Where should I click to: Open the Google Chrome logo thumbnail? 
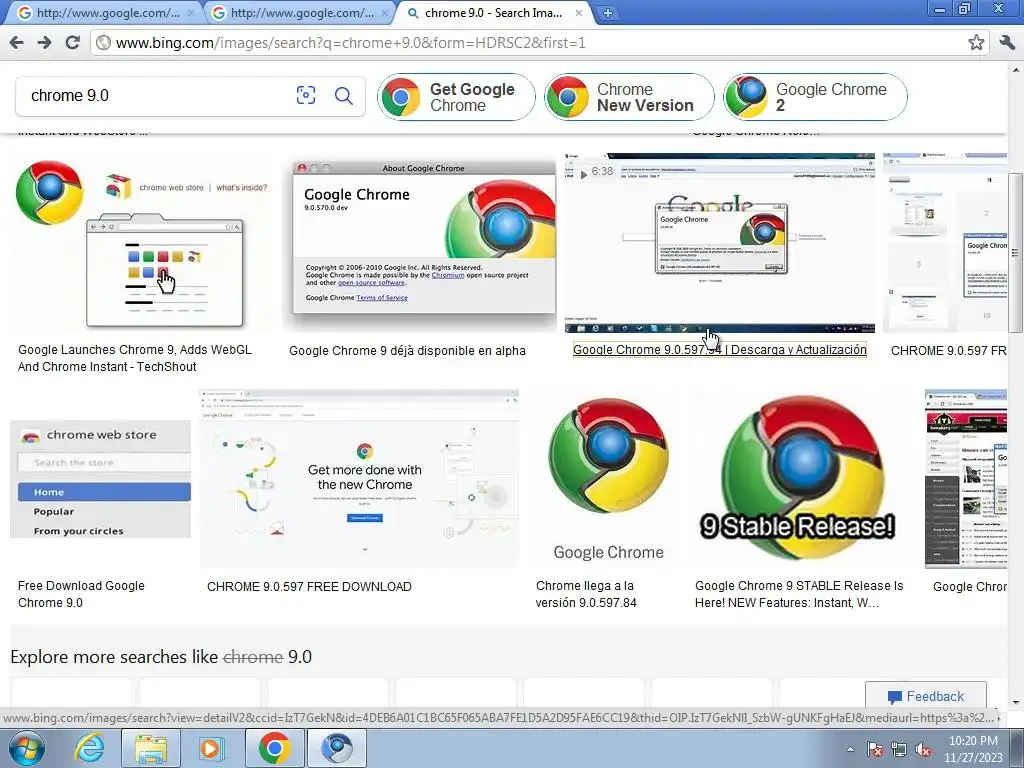[608, 479]
